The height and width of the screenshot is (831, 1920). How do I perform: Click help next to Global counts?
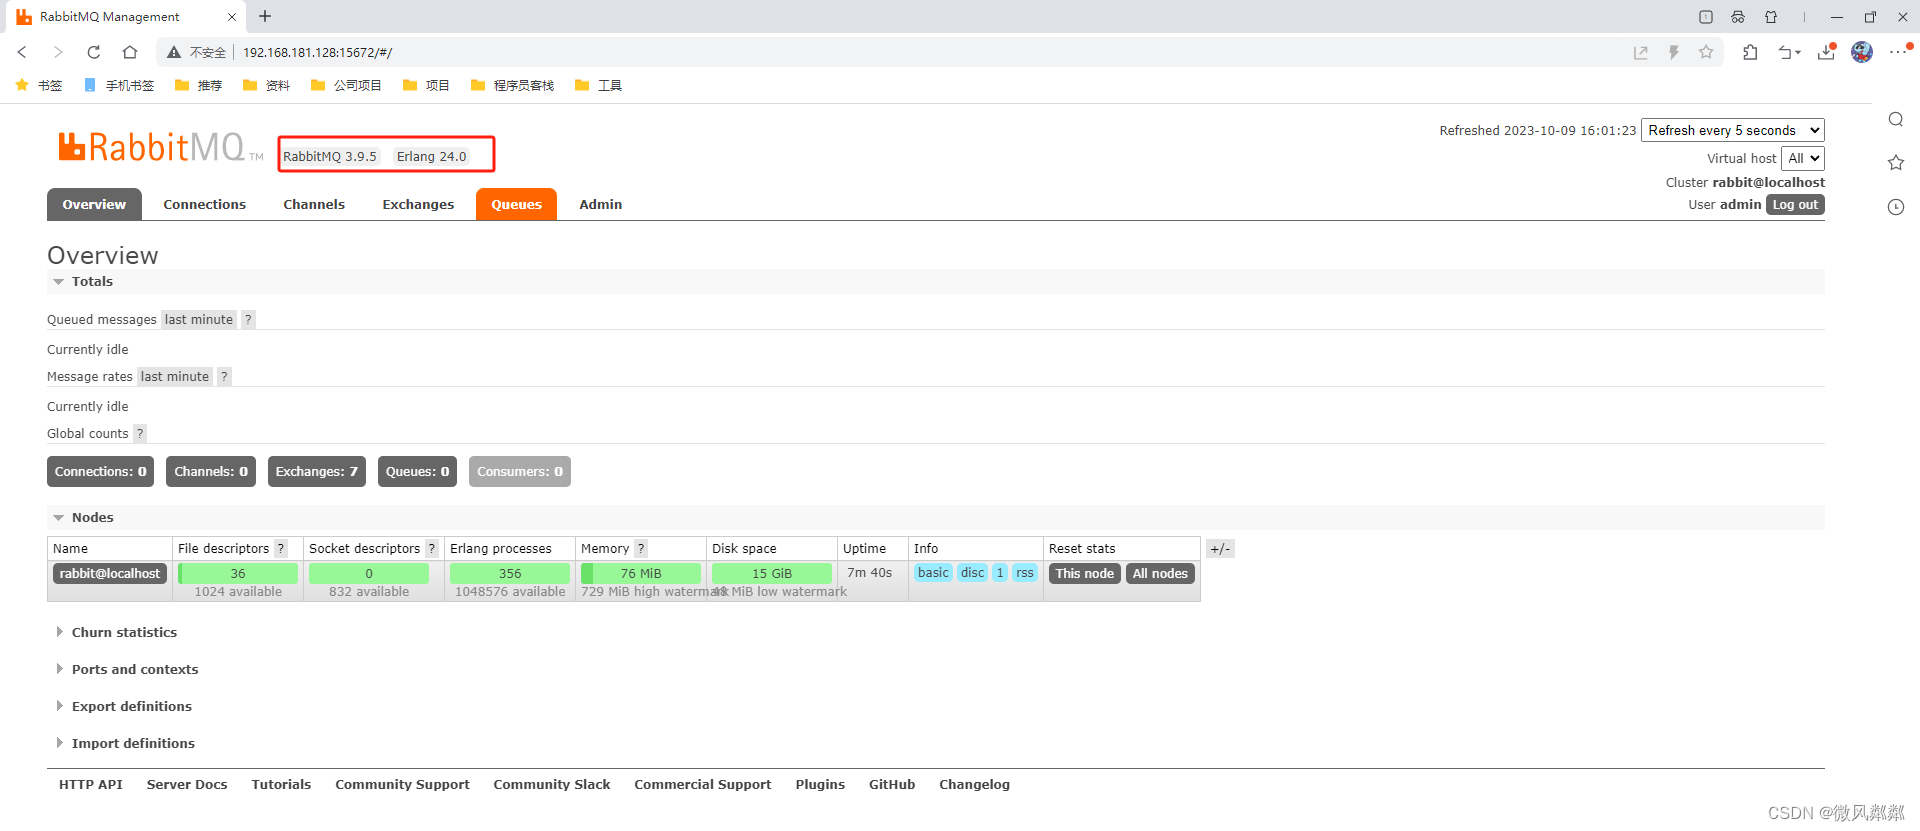140,434
